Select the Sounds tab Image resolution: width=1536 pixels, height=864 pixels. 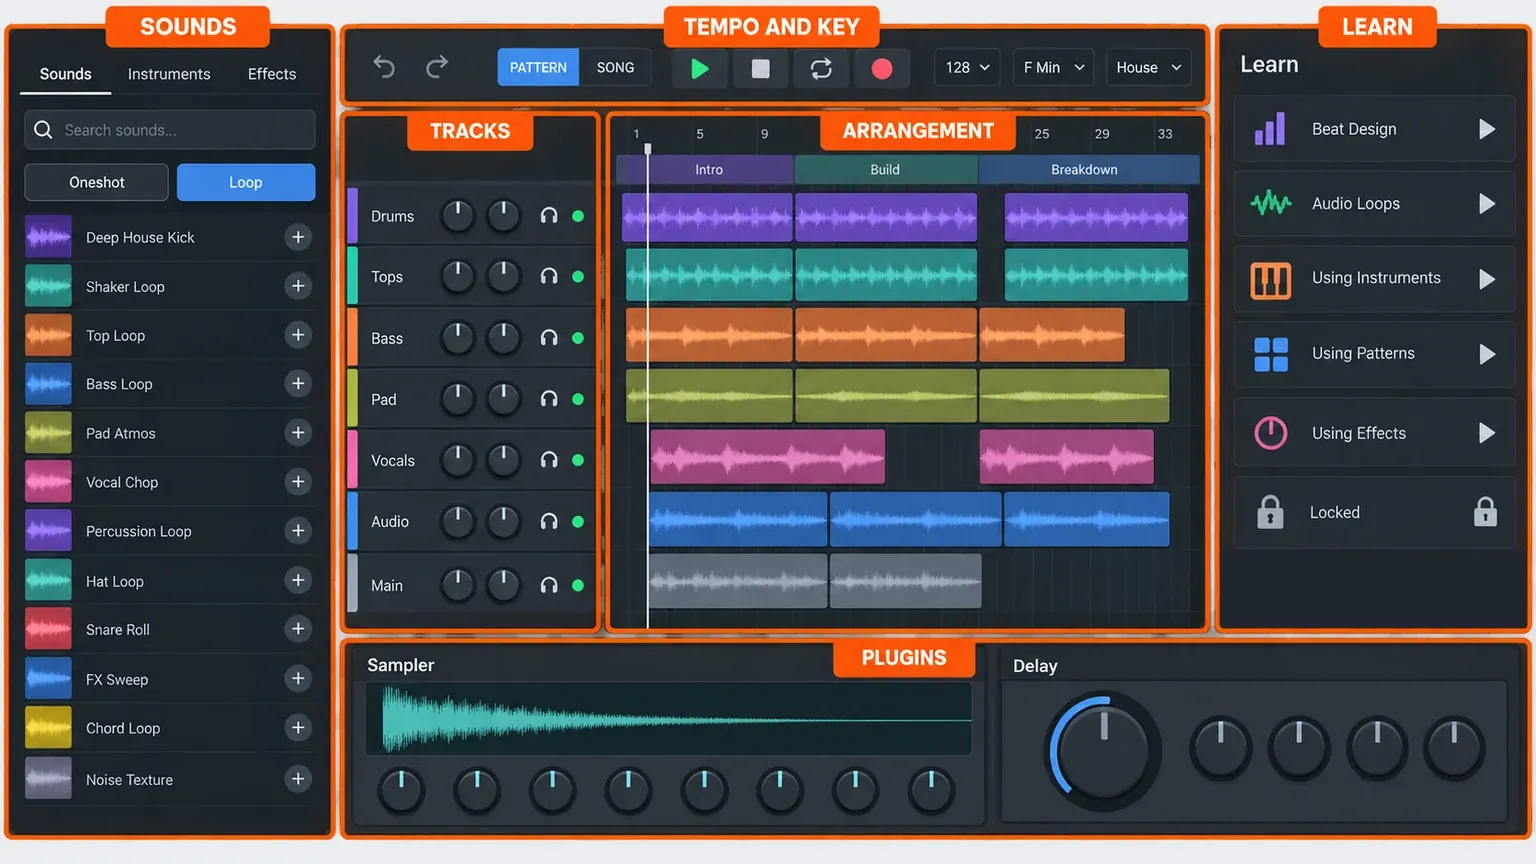66,74
